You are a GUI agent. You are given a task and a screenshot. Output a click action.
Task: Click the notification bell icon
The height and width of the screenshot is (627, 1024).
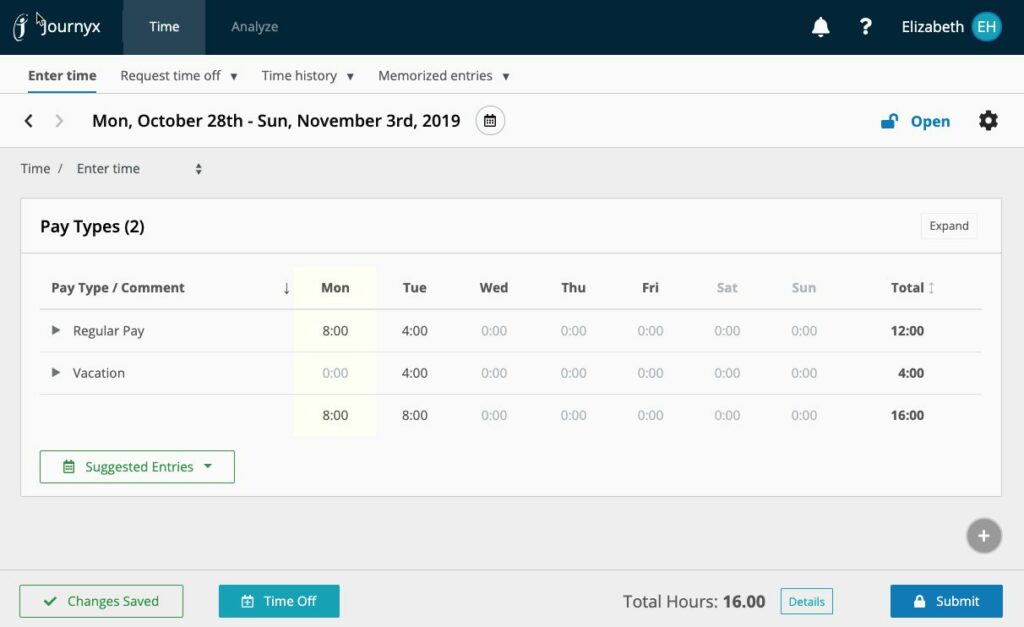click(x=820, y=27)
